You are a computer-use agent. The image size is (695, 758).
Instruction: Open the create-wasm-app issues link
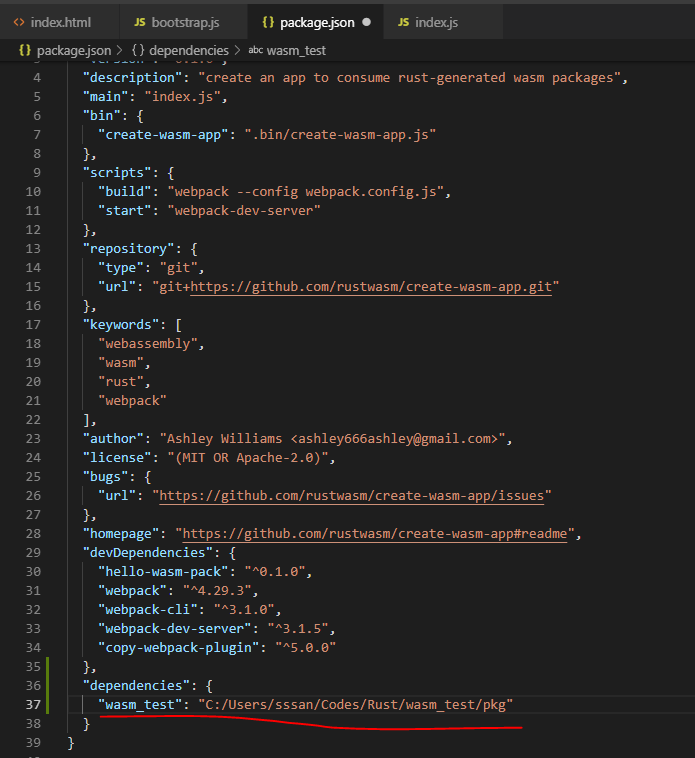(355, 495)
